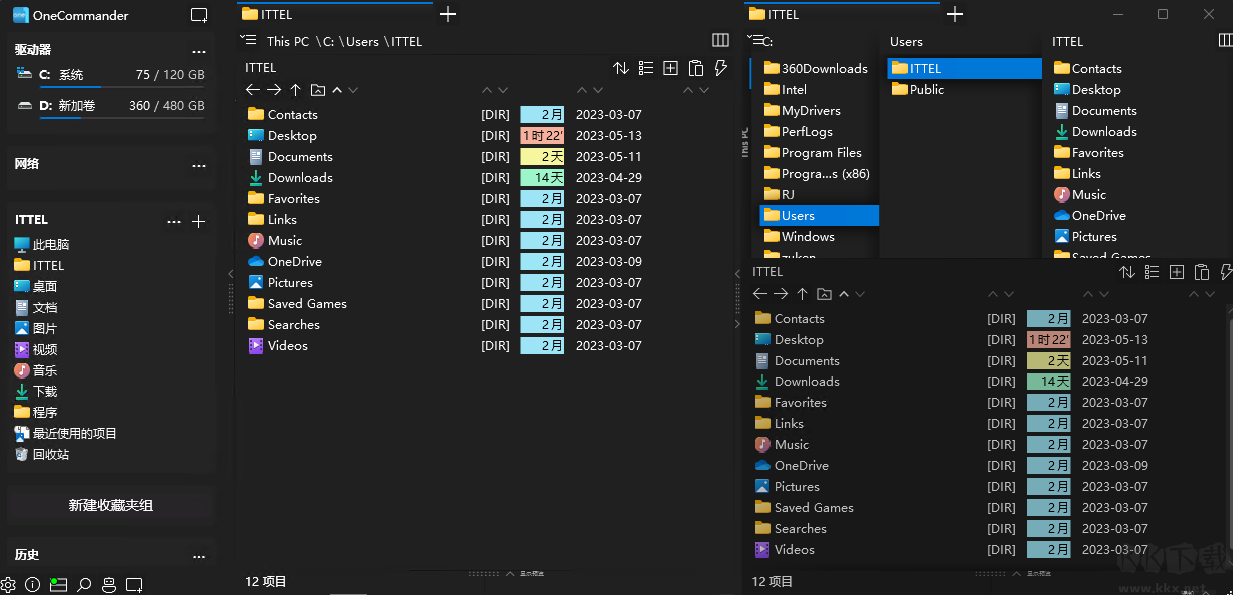Image resolution: width=1233 pixels, height=595 pixels.
Task: Add a new tab in the left pane
Action: (x=448, y=14)
